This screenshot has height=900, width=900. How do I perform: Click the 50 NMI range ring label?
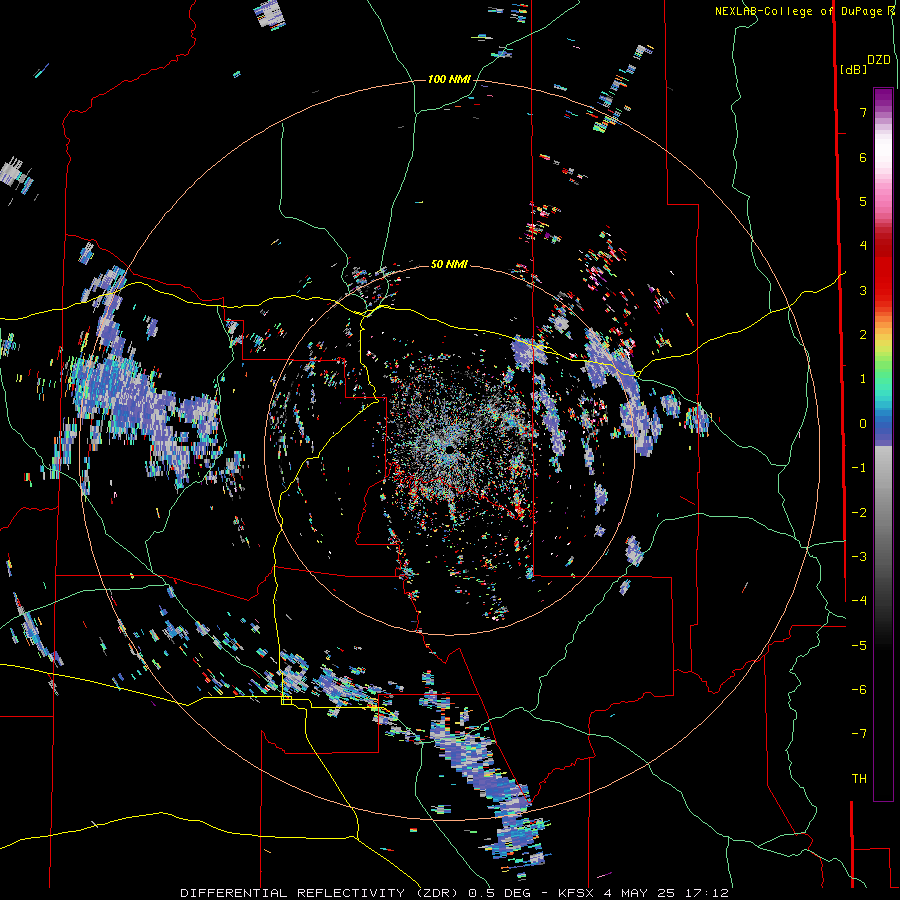pyautogui.click(x=449, y=264)
